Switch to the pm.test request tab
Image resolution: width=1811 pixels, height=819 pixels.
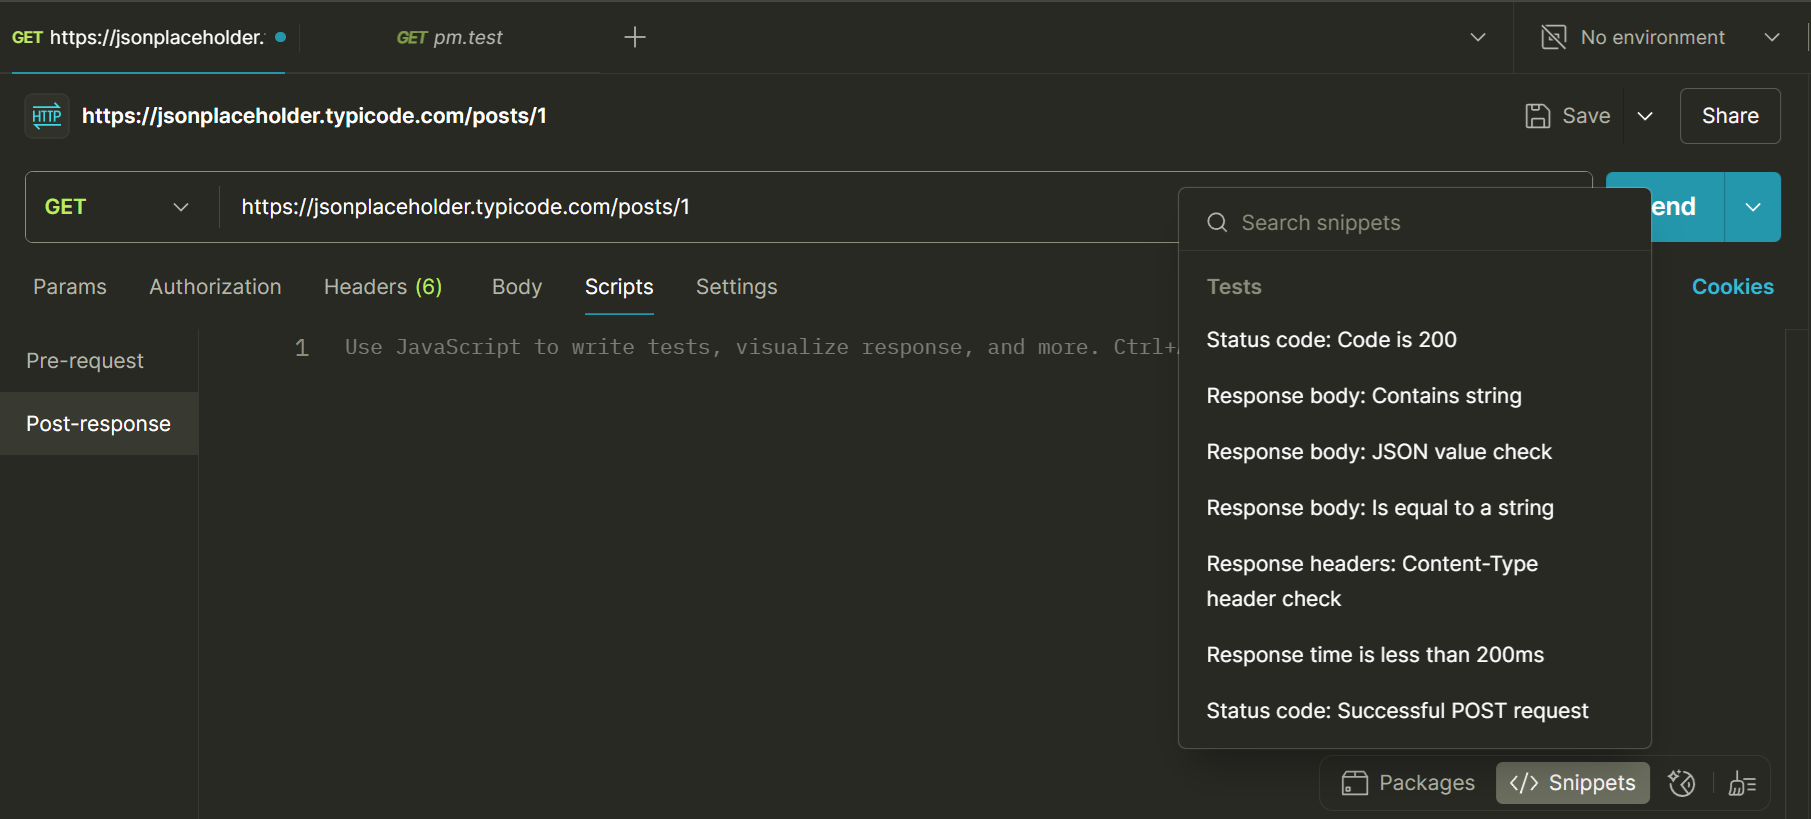[450, 37]
